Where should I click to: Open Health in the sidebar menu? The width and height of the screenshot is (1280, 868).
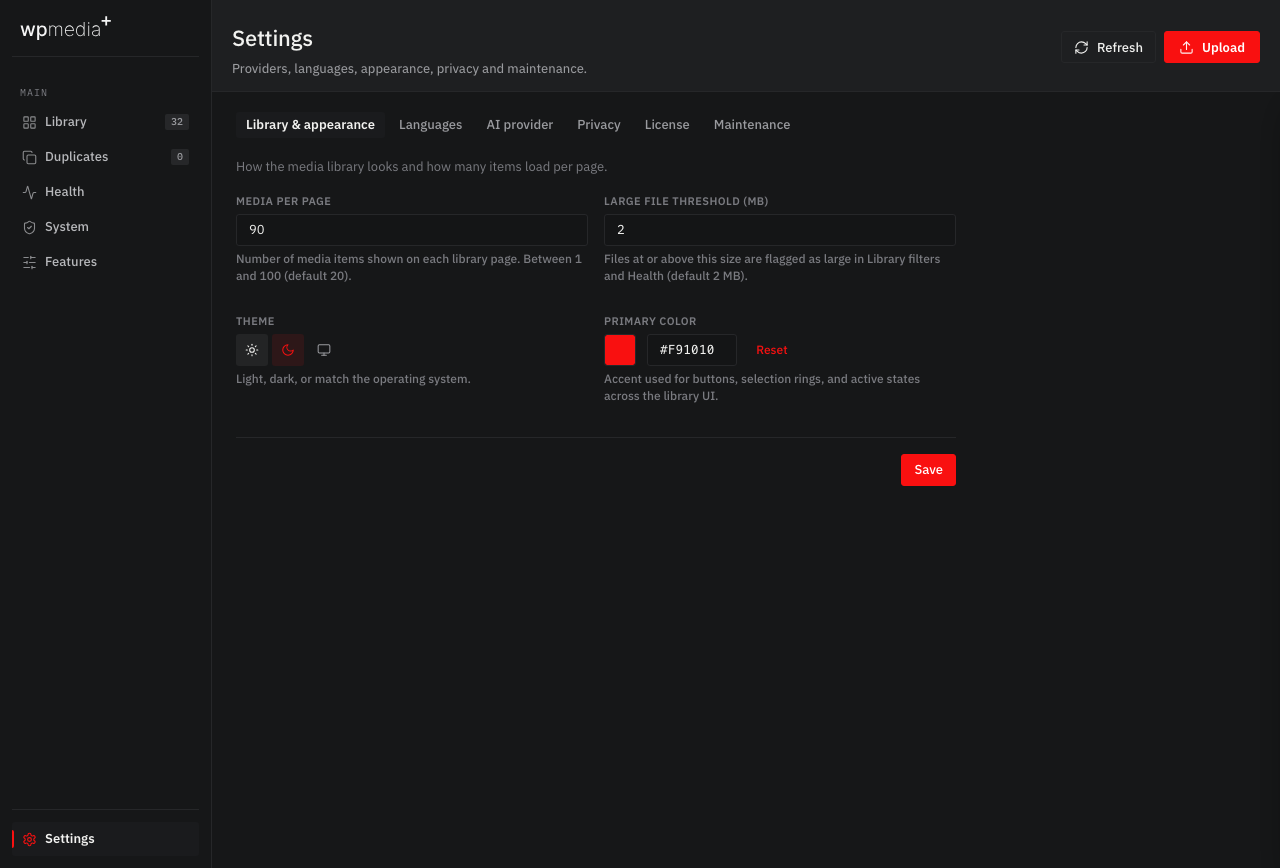coord(105,192)
